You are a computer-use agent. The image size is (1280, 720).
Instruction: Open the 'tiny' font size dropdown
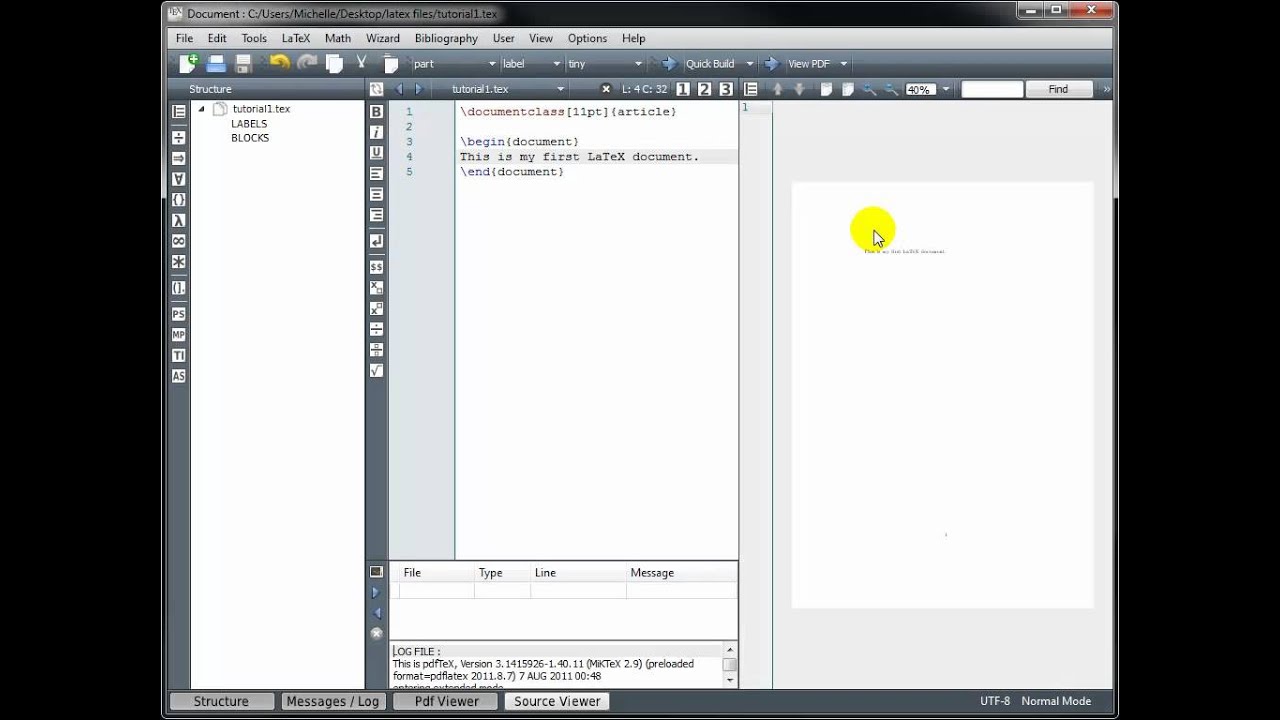(x=603, y=64)
